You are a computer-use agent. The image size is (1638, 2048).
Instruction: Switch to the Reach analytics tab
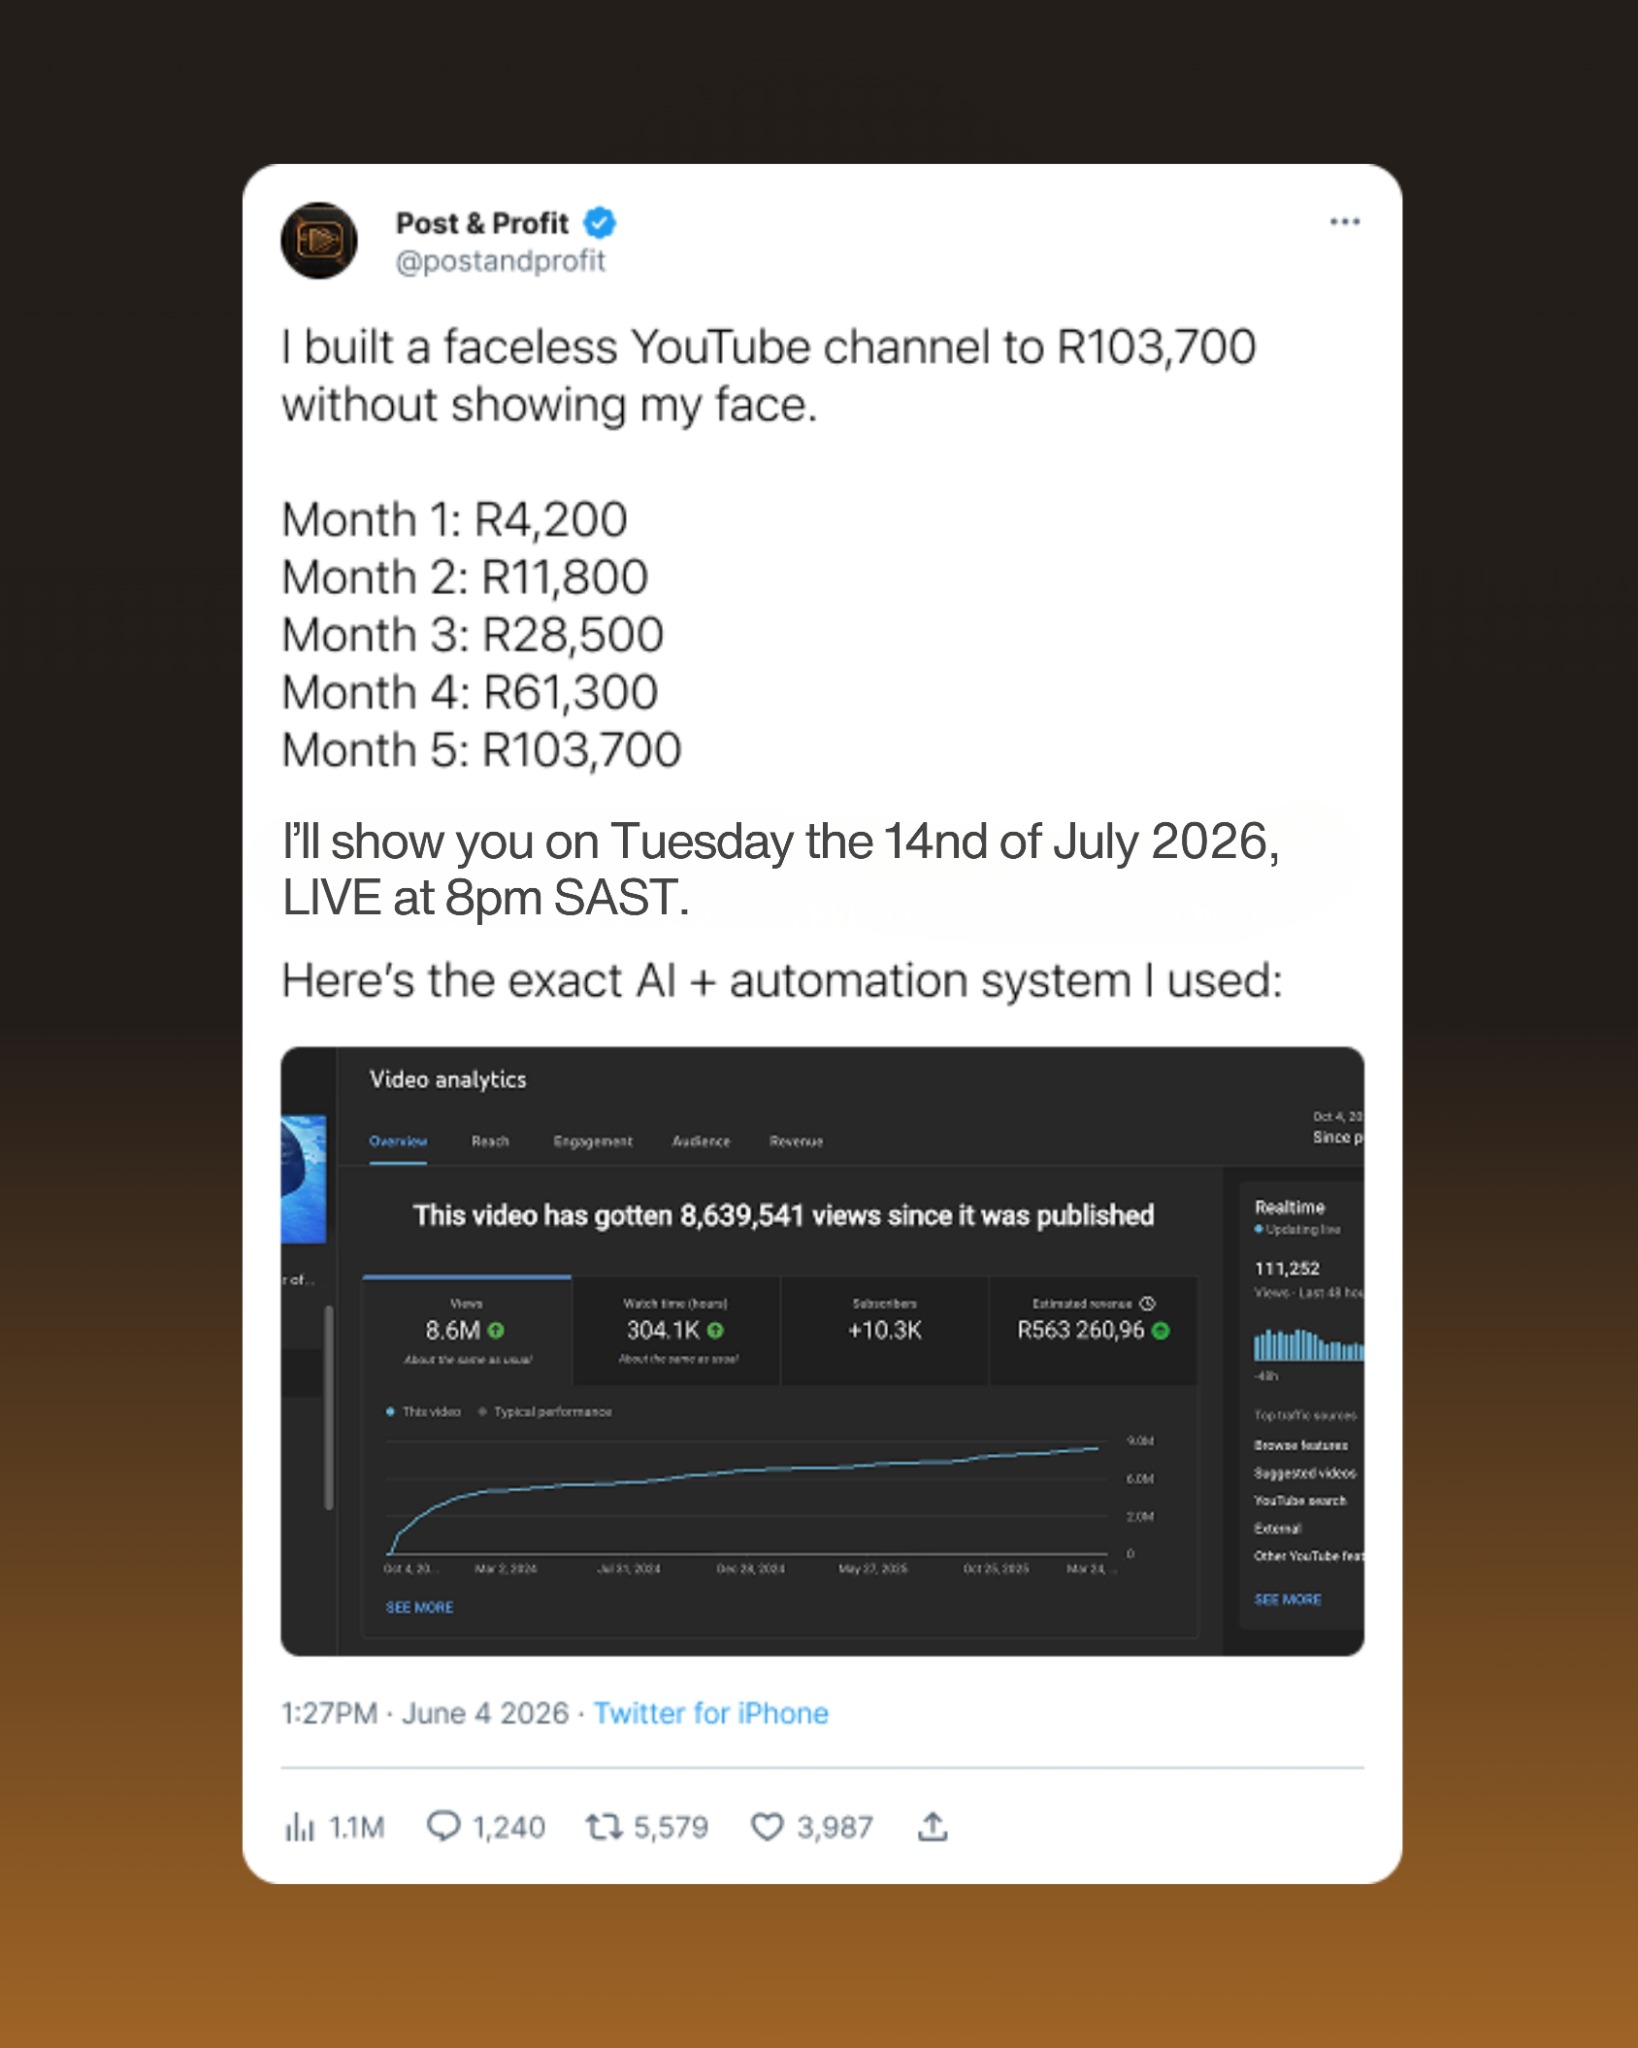[490, 1141]
